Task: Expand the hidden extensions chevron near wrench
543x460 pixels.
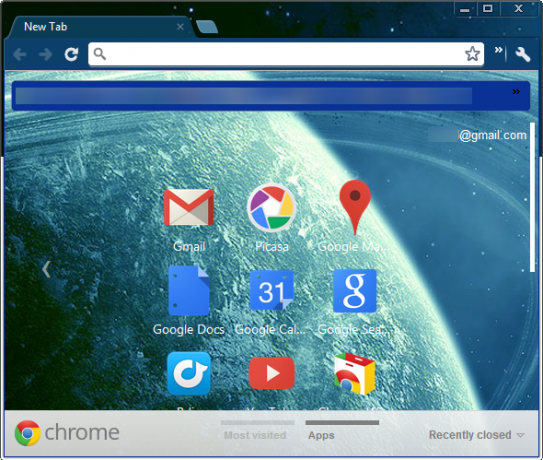Action: [x=498, y=50]
